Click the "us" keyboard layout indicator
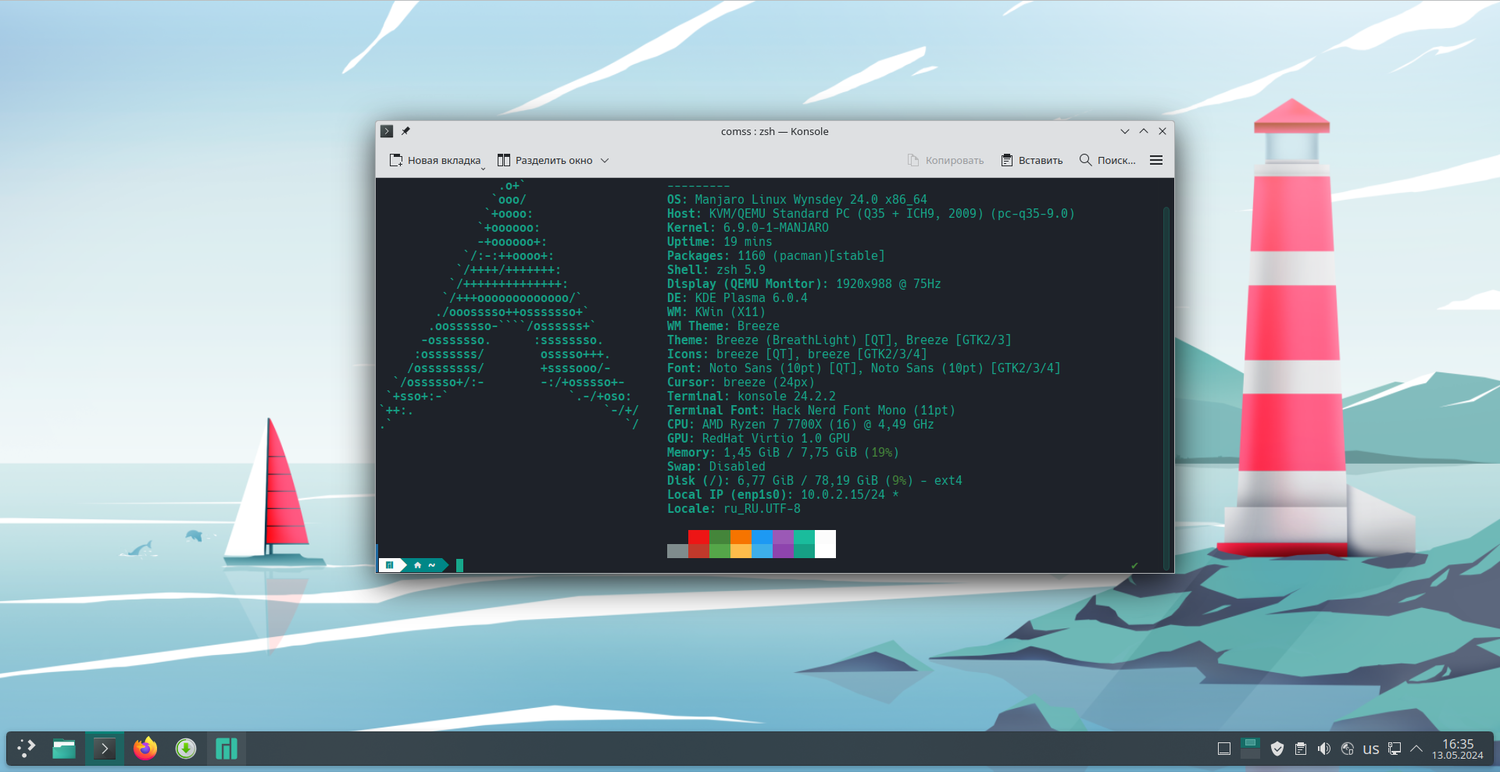This screenshot has width=1500, height=772. pos(1371,748)
